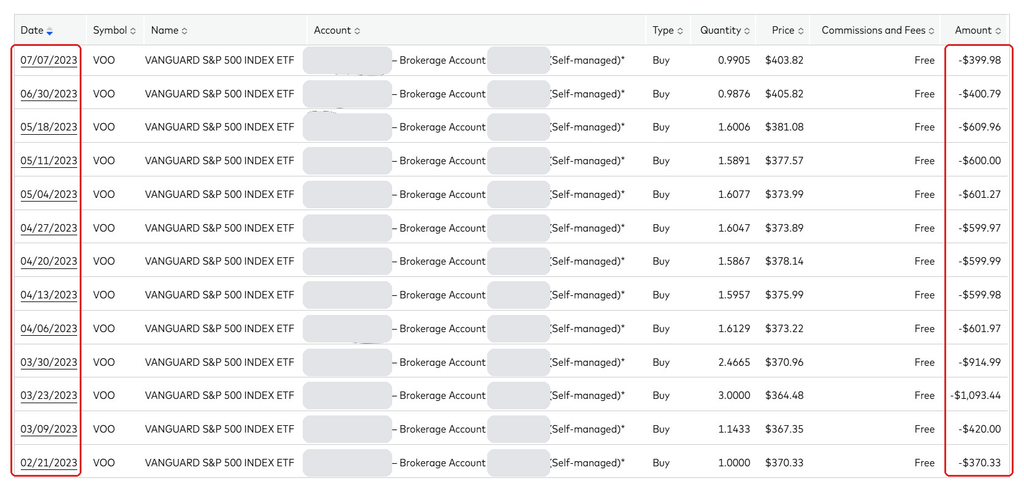Sort by the Quantity column header
Image resolution: width=1024 pixels, height=492 pixels.
725,30
